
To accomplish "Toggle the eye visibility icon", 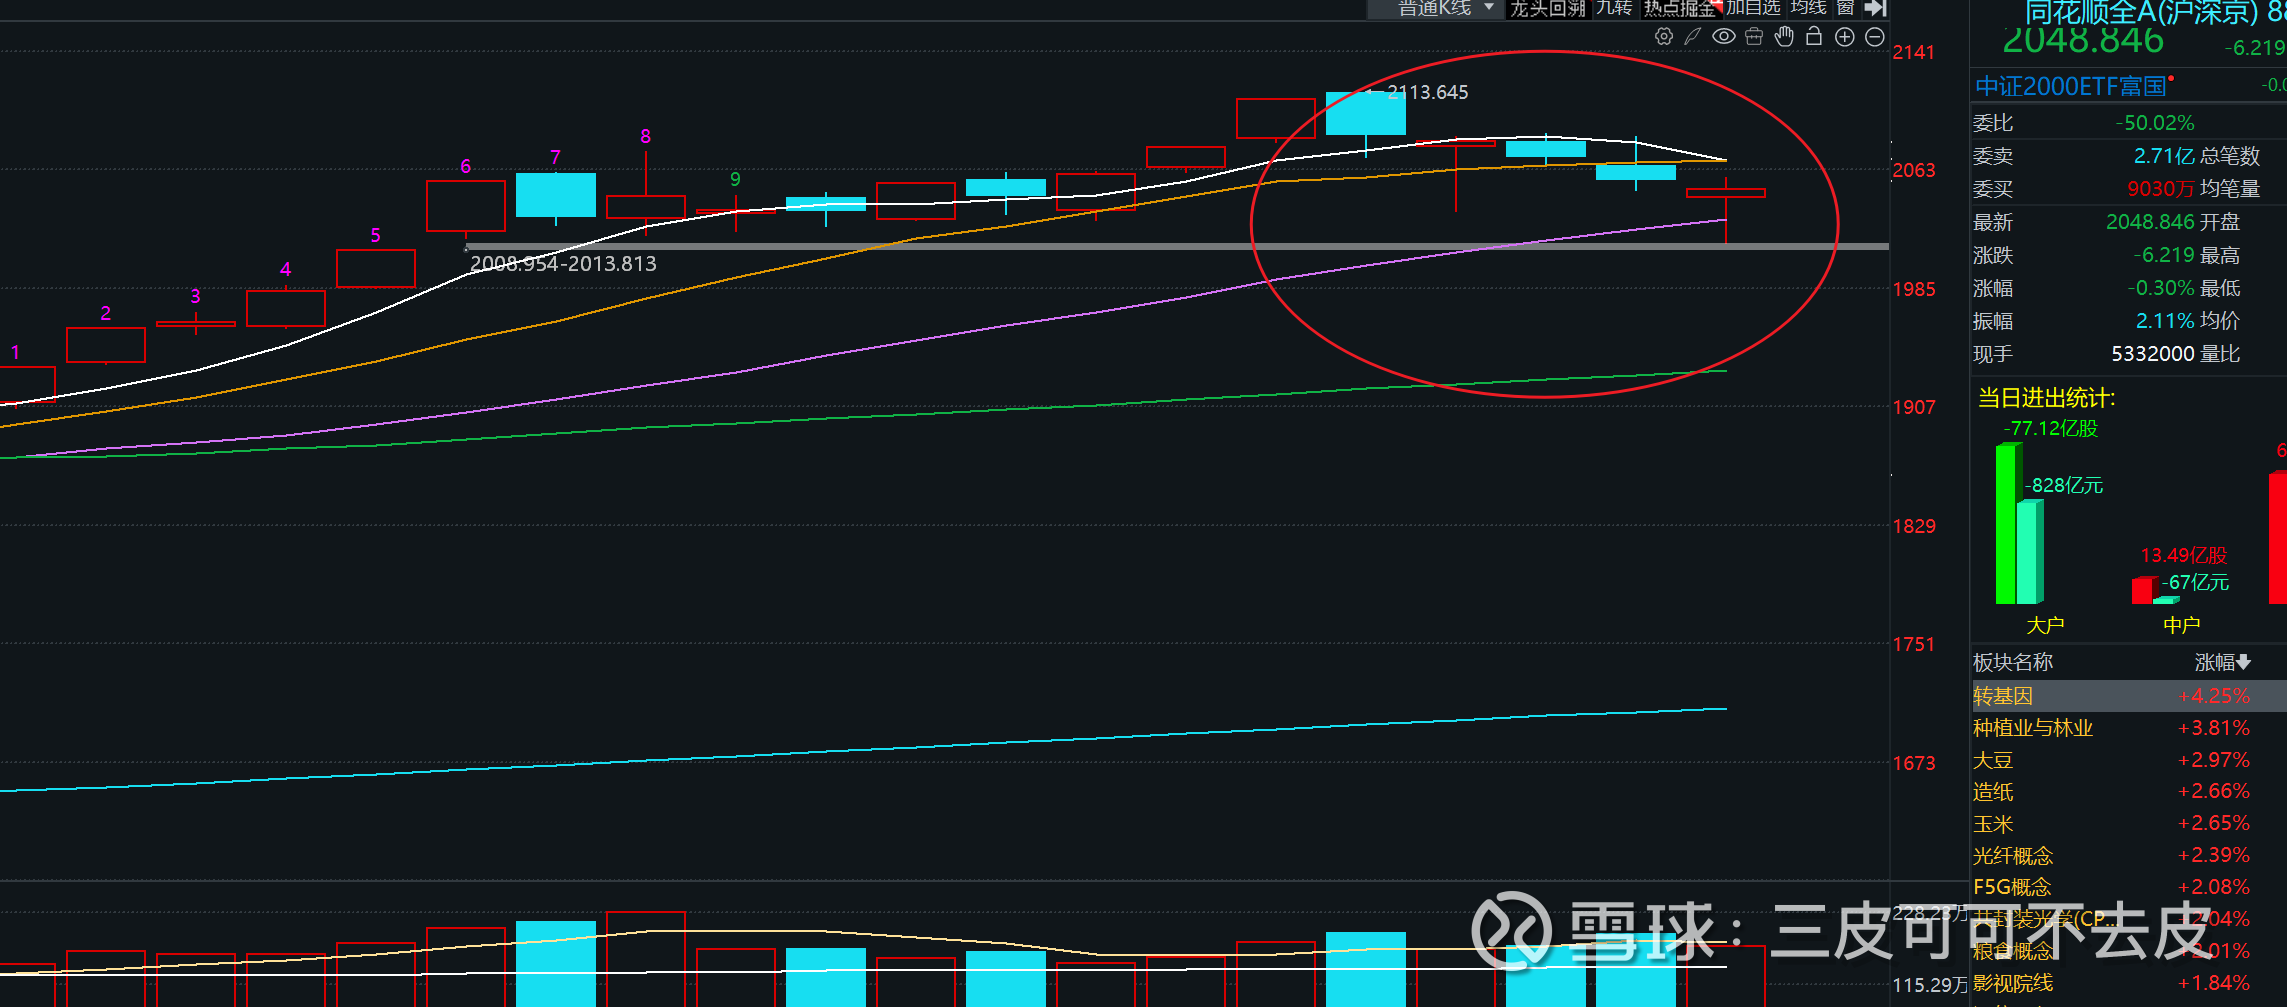I will (1724, 37).
